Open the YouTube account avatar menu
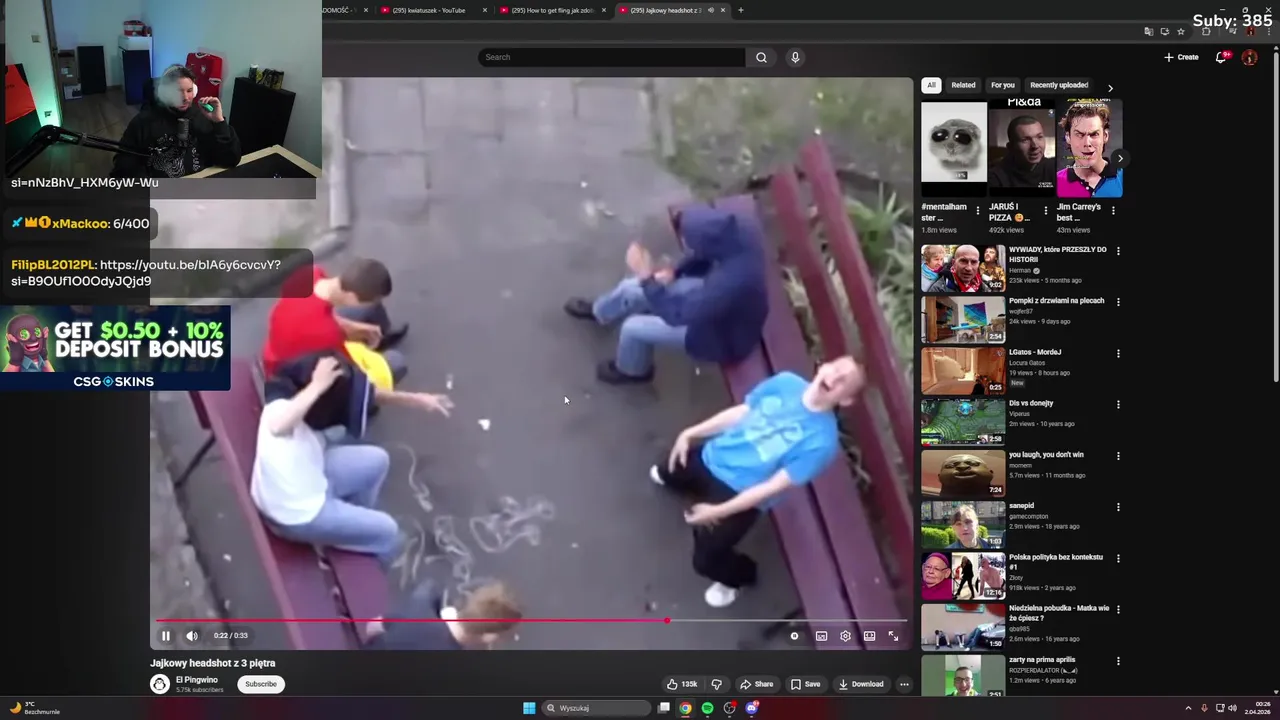 [x=1249, y=57]
